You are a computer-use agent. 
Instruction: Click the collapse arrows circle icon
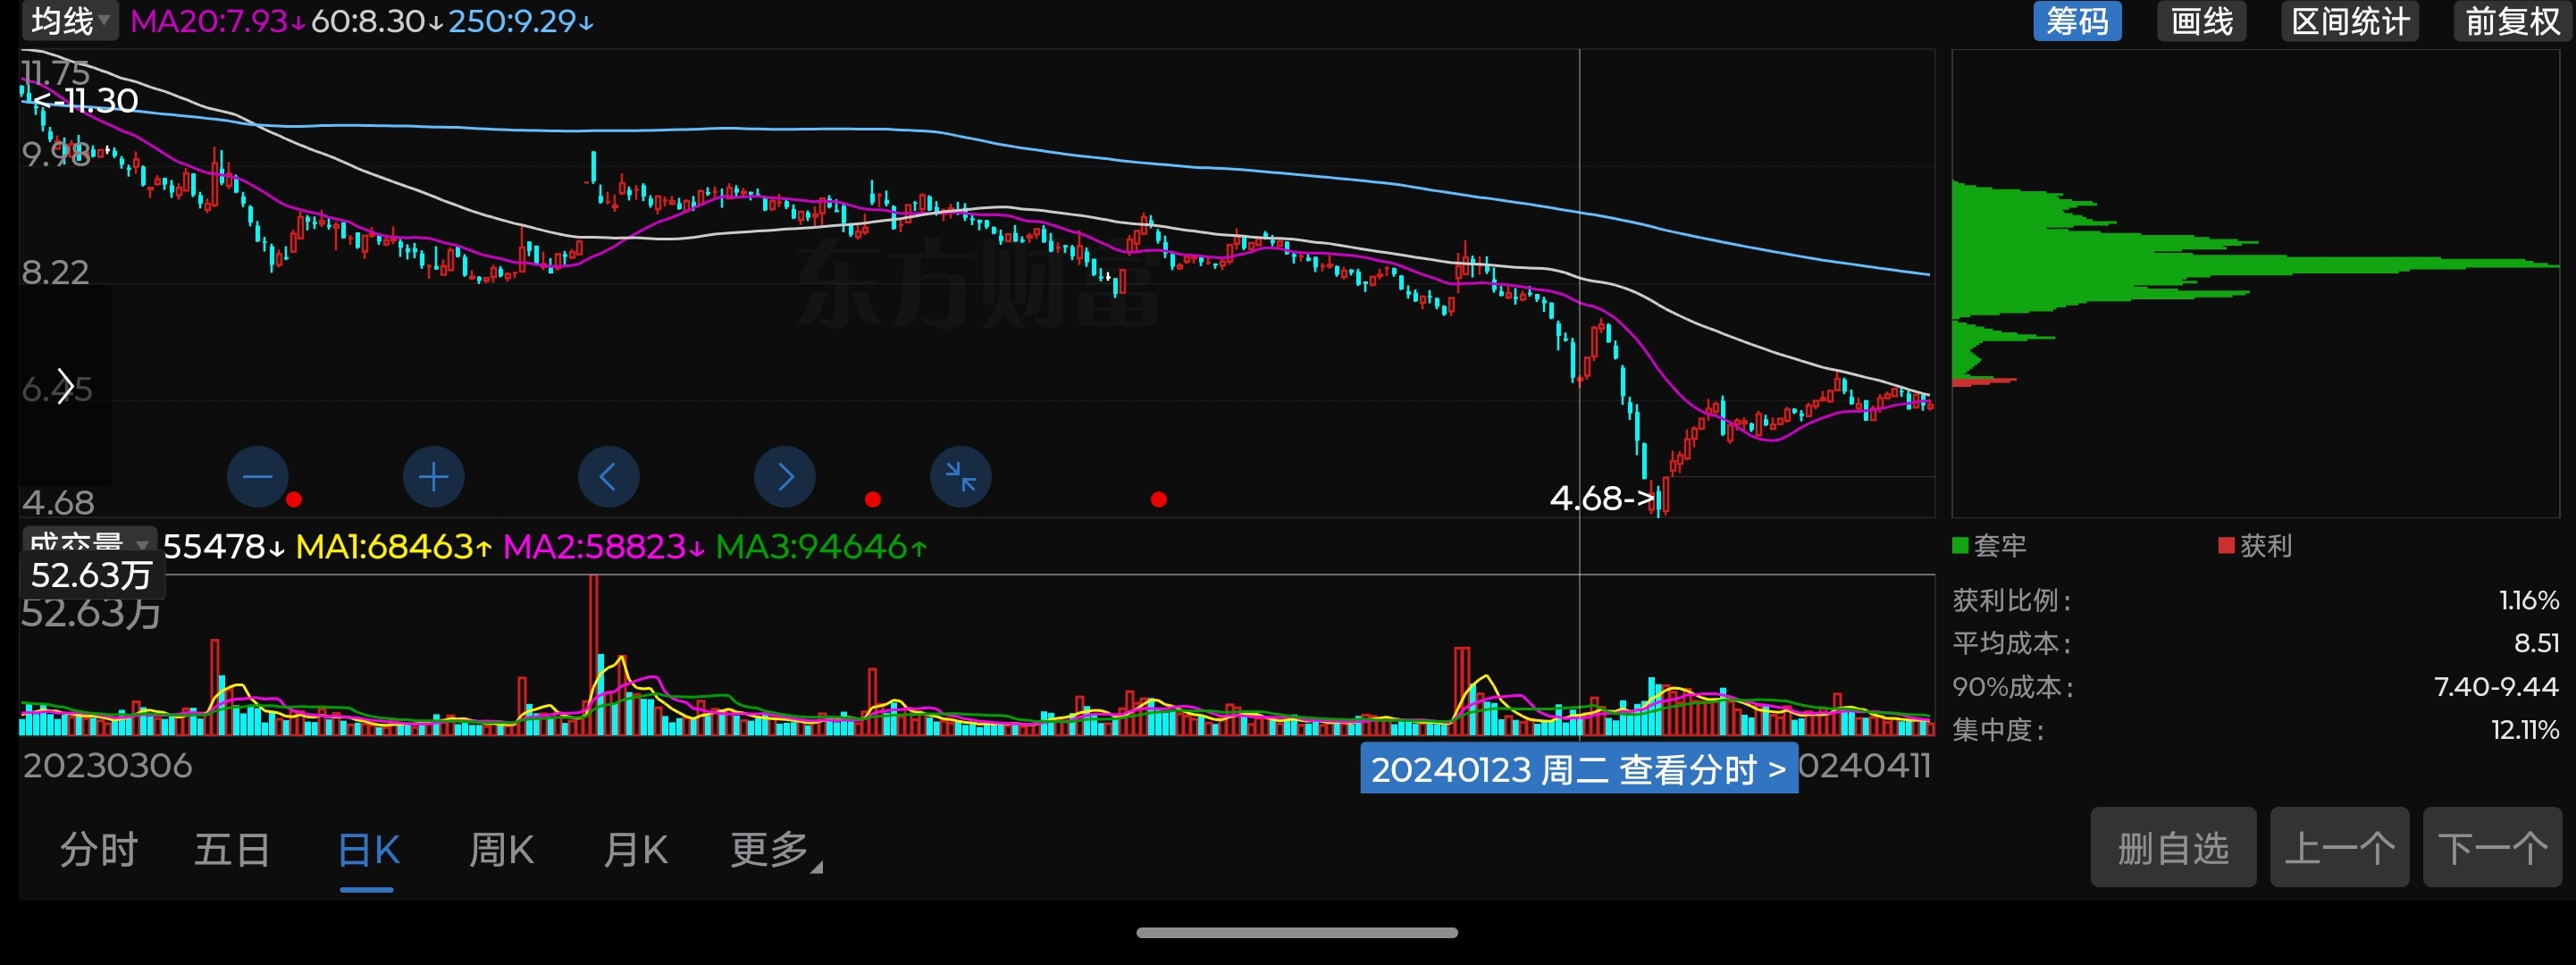(x=960, y=477)
